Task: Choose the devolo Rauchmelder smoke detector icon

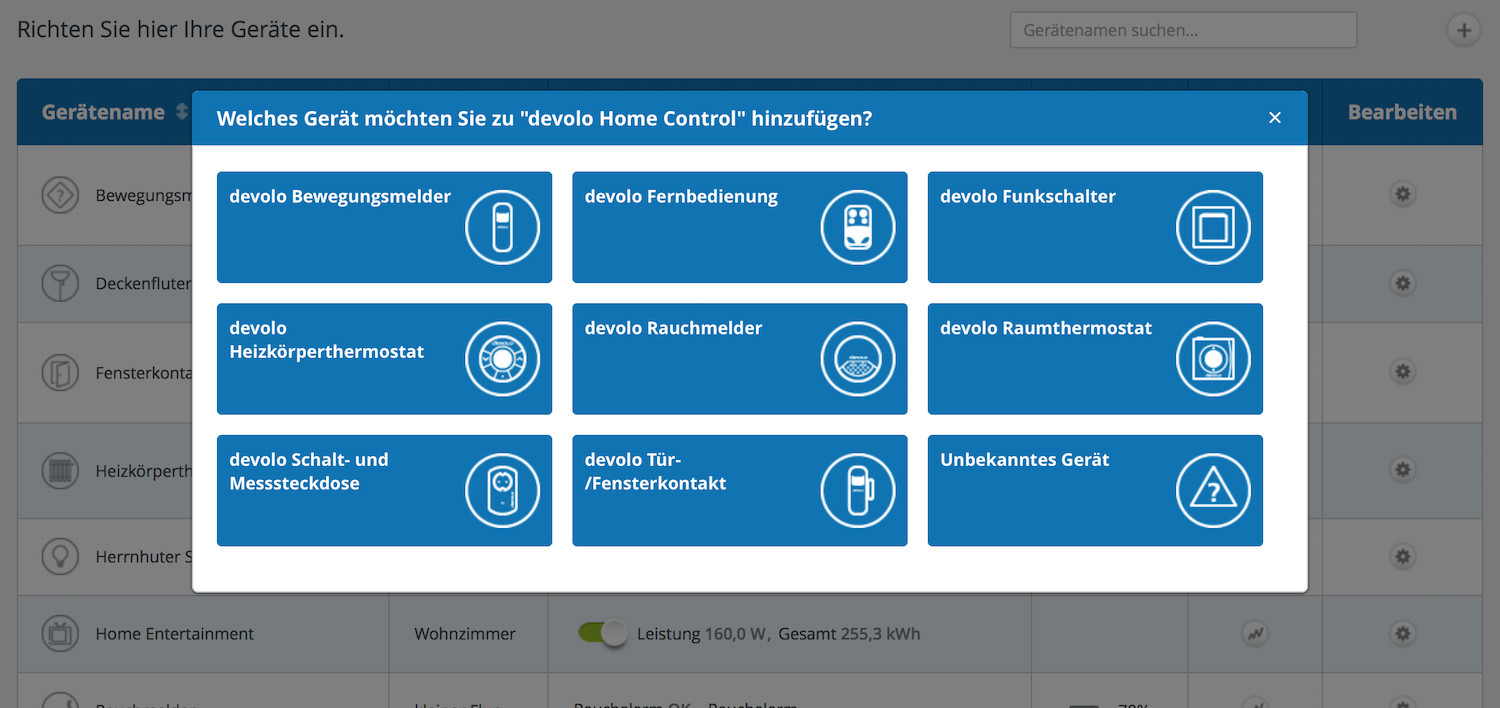Action: pos(858,359)
